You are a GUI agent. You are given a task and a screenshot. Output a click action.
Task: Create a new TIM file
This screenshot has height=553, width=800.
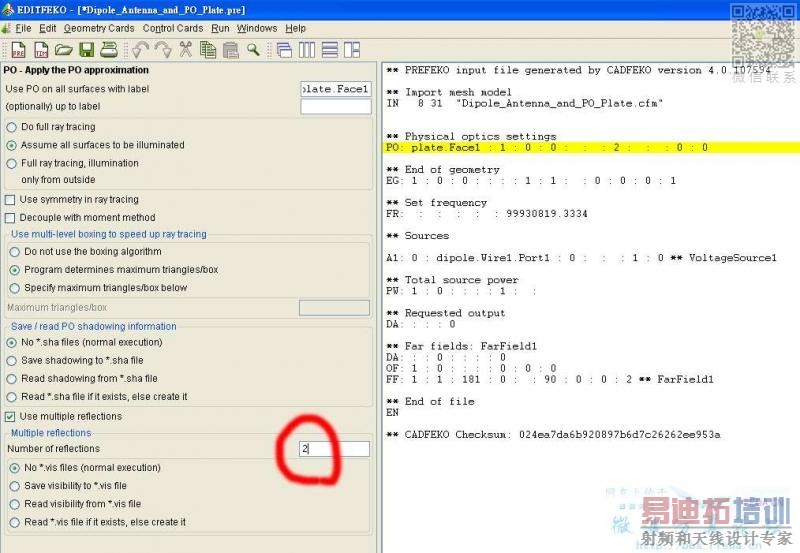41,50
